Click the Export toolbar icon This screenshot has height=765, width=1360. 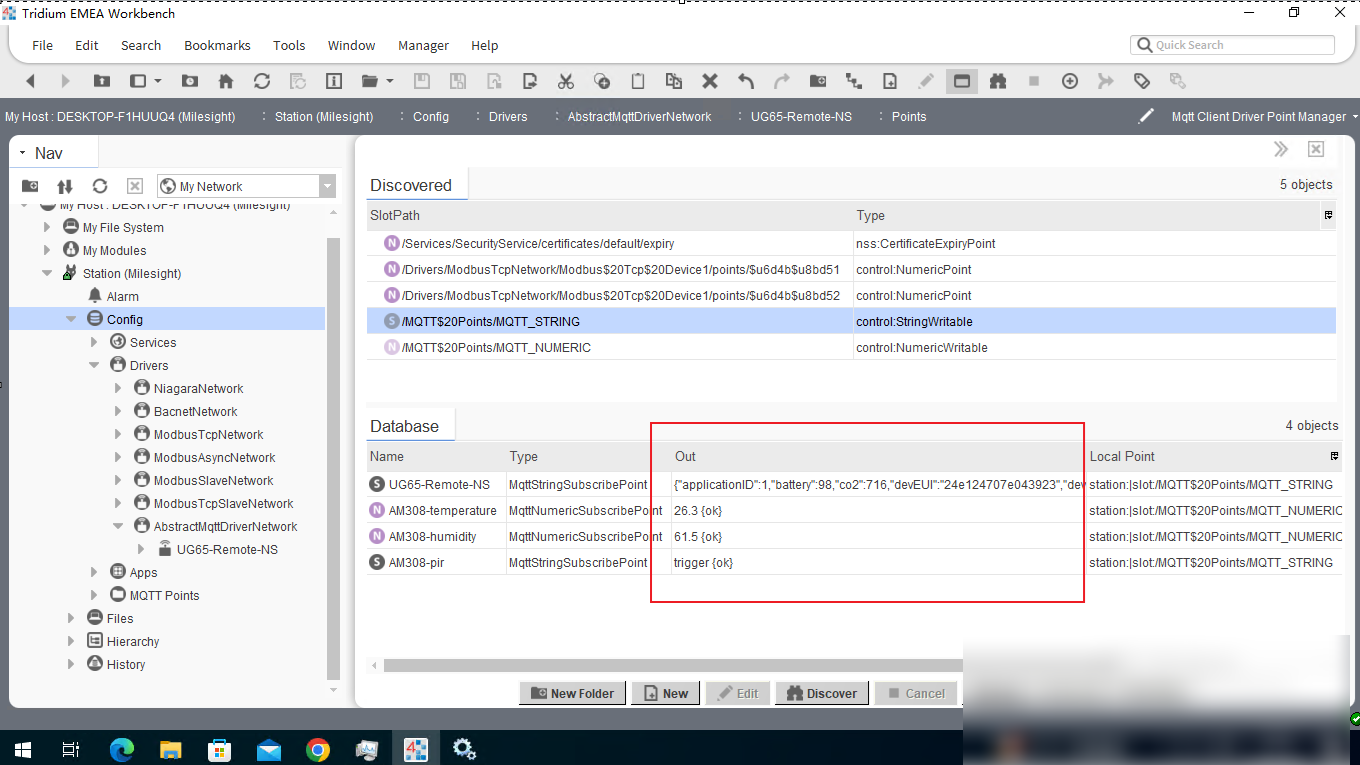point(530,81)
